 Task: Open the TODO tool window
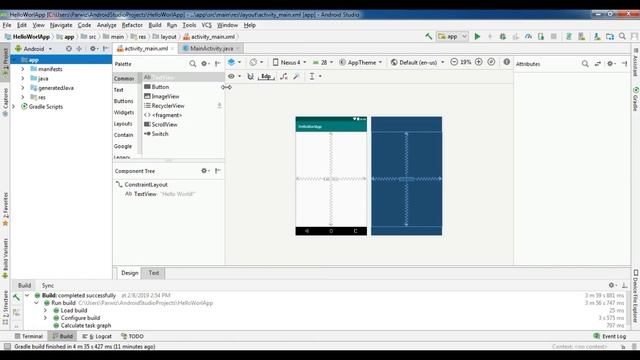click(132, 336)
